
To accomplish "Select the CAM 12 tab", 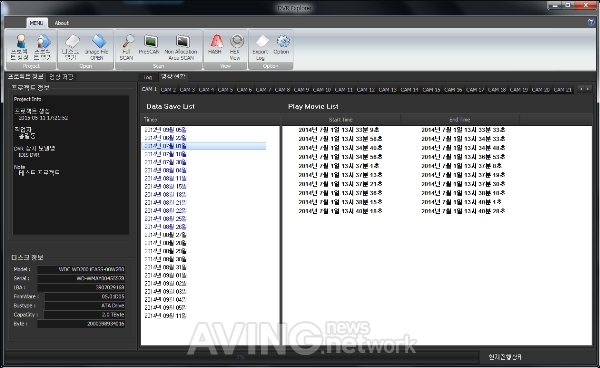I will click(366, 90).
